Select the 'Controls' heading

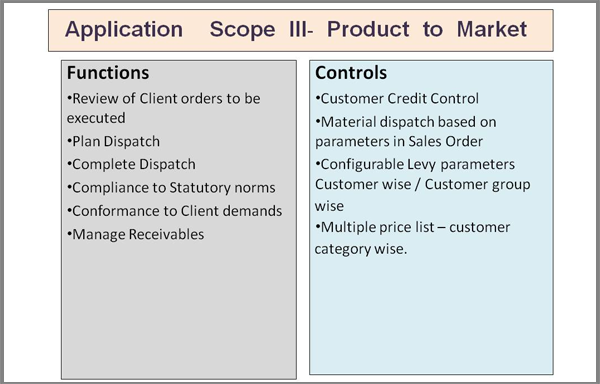(351, 73)
